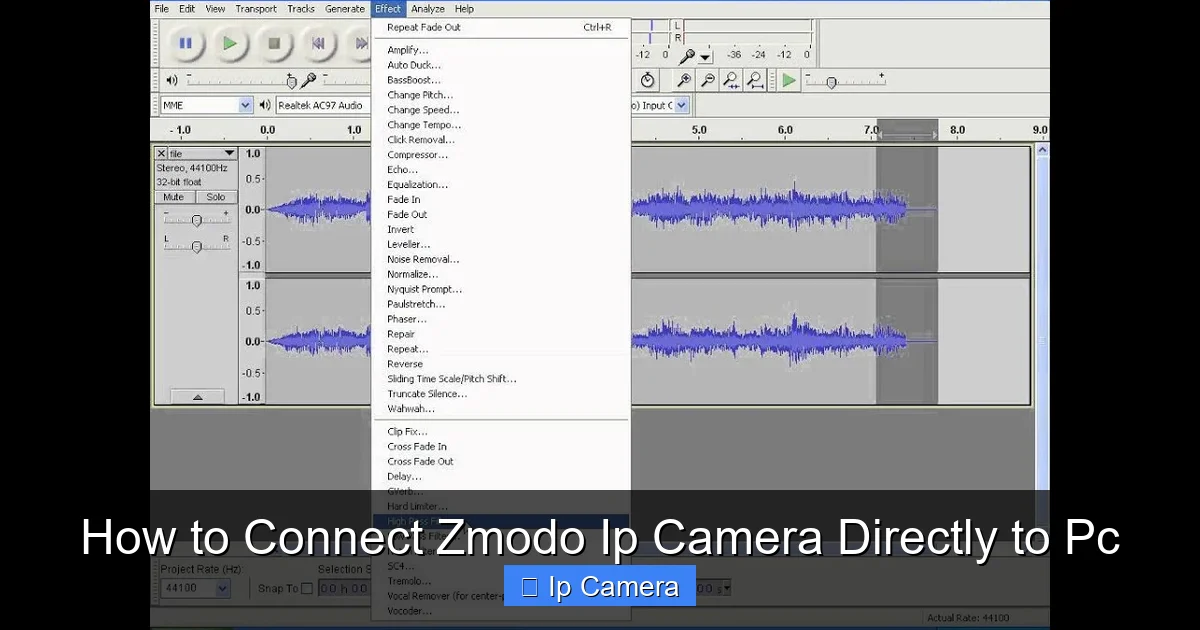Click the output volume speaker icon
Image resolution: width=1200 pixels, height=630 pixels.
172,80
